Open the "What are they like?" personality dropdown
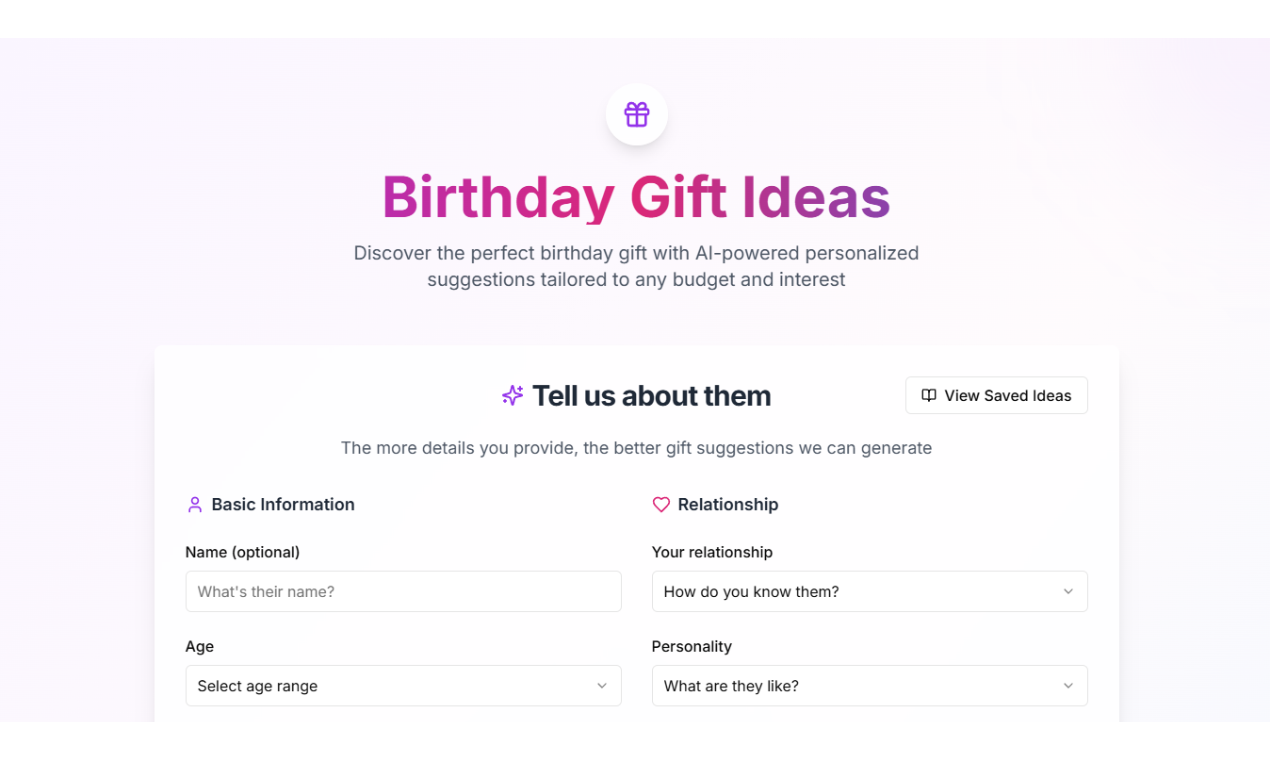1270x760 pixels. pyautogui.click(x=869, y=686)
